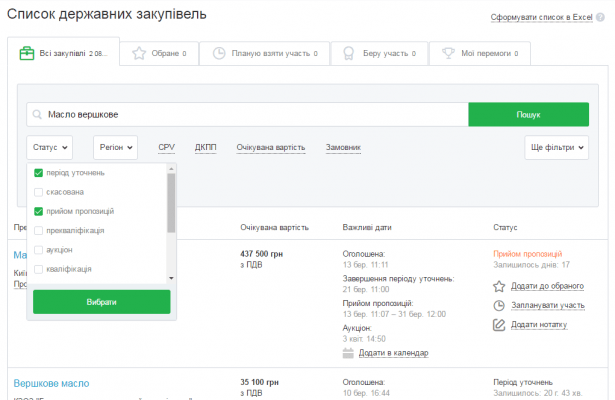This screenshot has width=615, height=400.
Task: Confirm status selection with Вибрати button
Action: point(101,302)
